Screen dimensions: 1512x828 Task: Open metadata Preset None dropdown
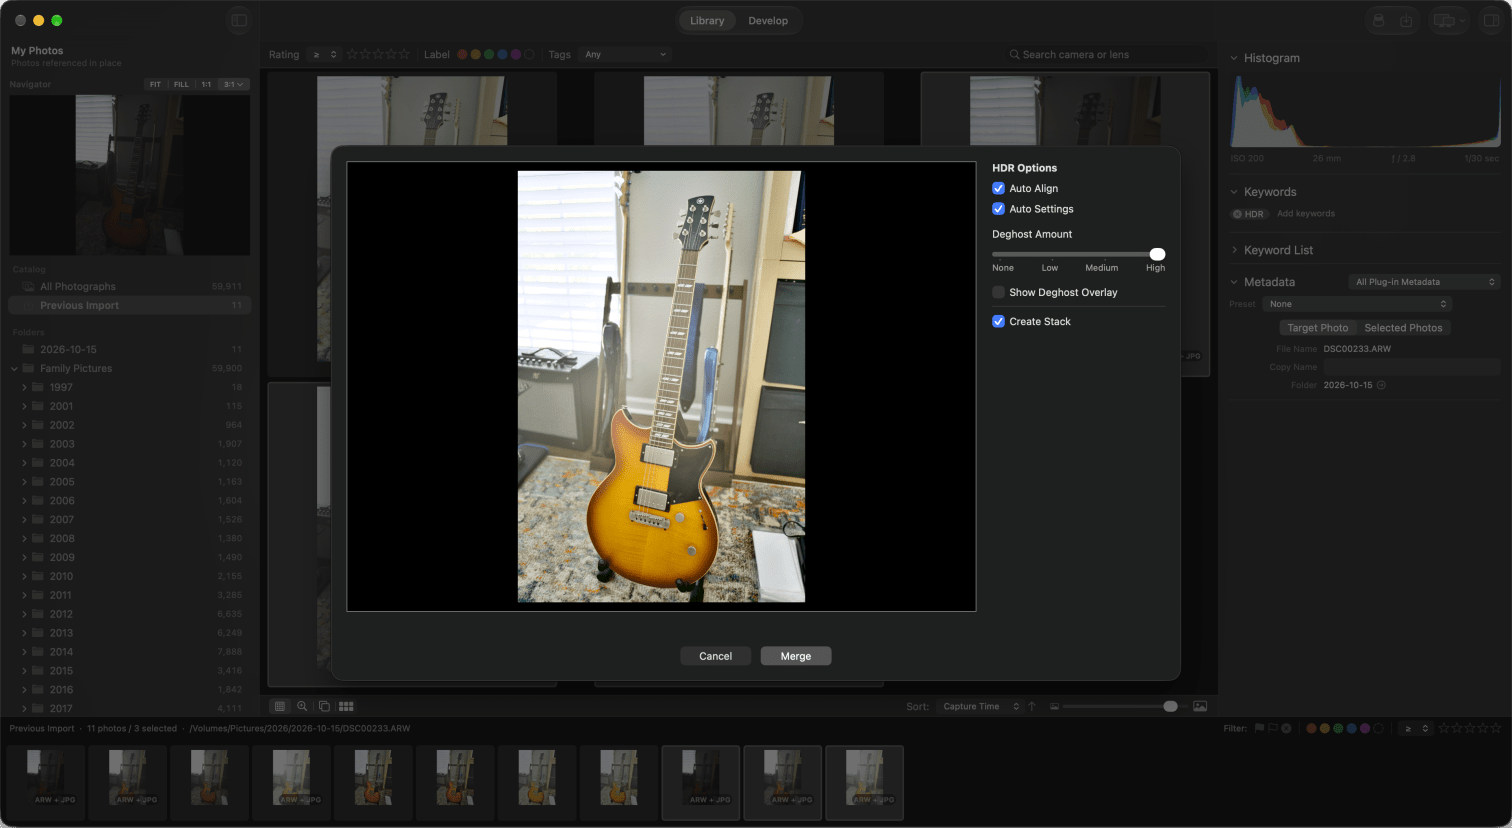point(1356,304)
